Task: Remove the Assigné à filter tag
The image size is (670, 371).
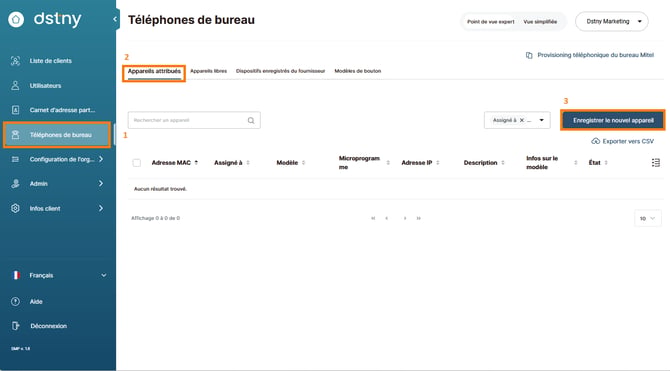Action: tap(522, 120)
